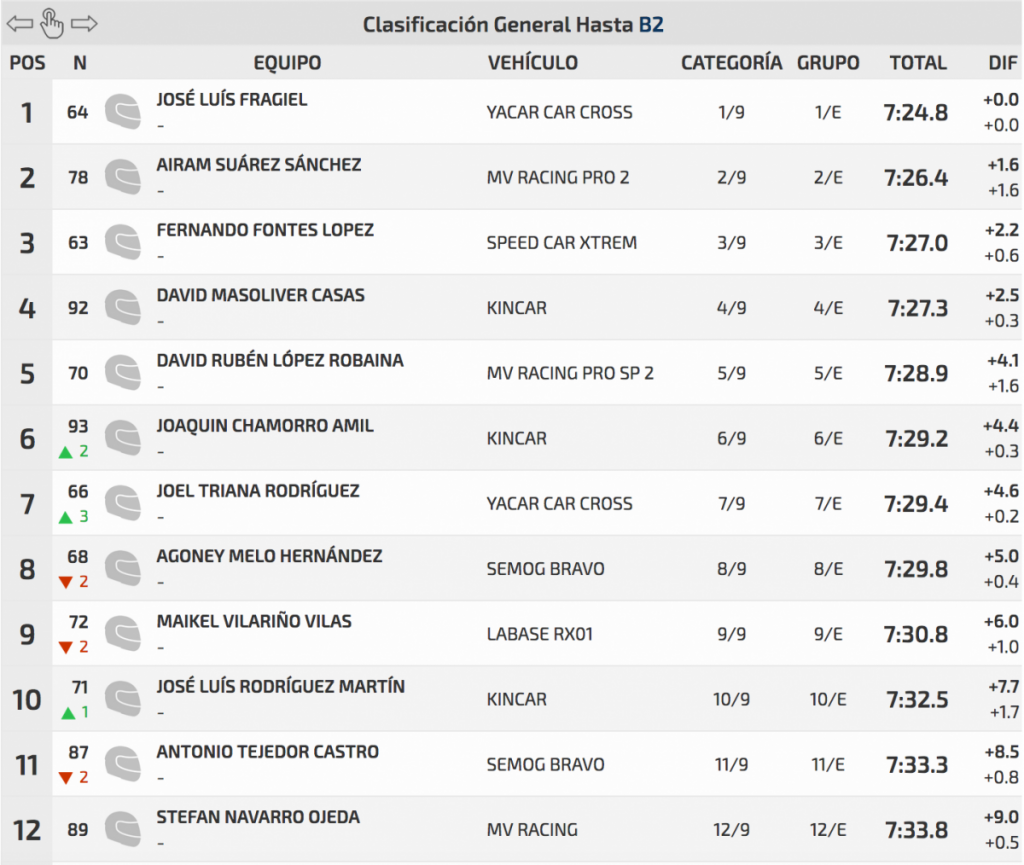Viewport: 1024px width, 865px height.
Task: Click helmet icon beside Stefan Navarro Ojeda
Action: pyautogui.click(x=123, y=829)
